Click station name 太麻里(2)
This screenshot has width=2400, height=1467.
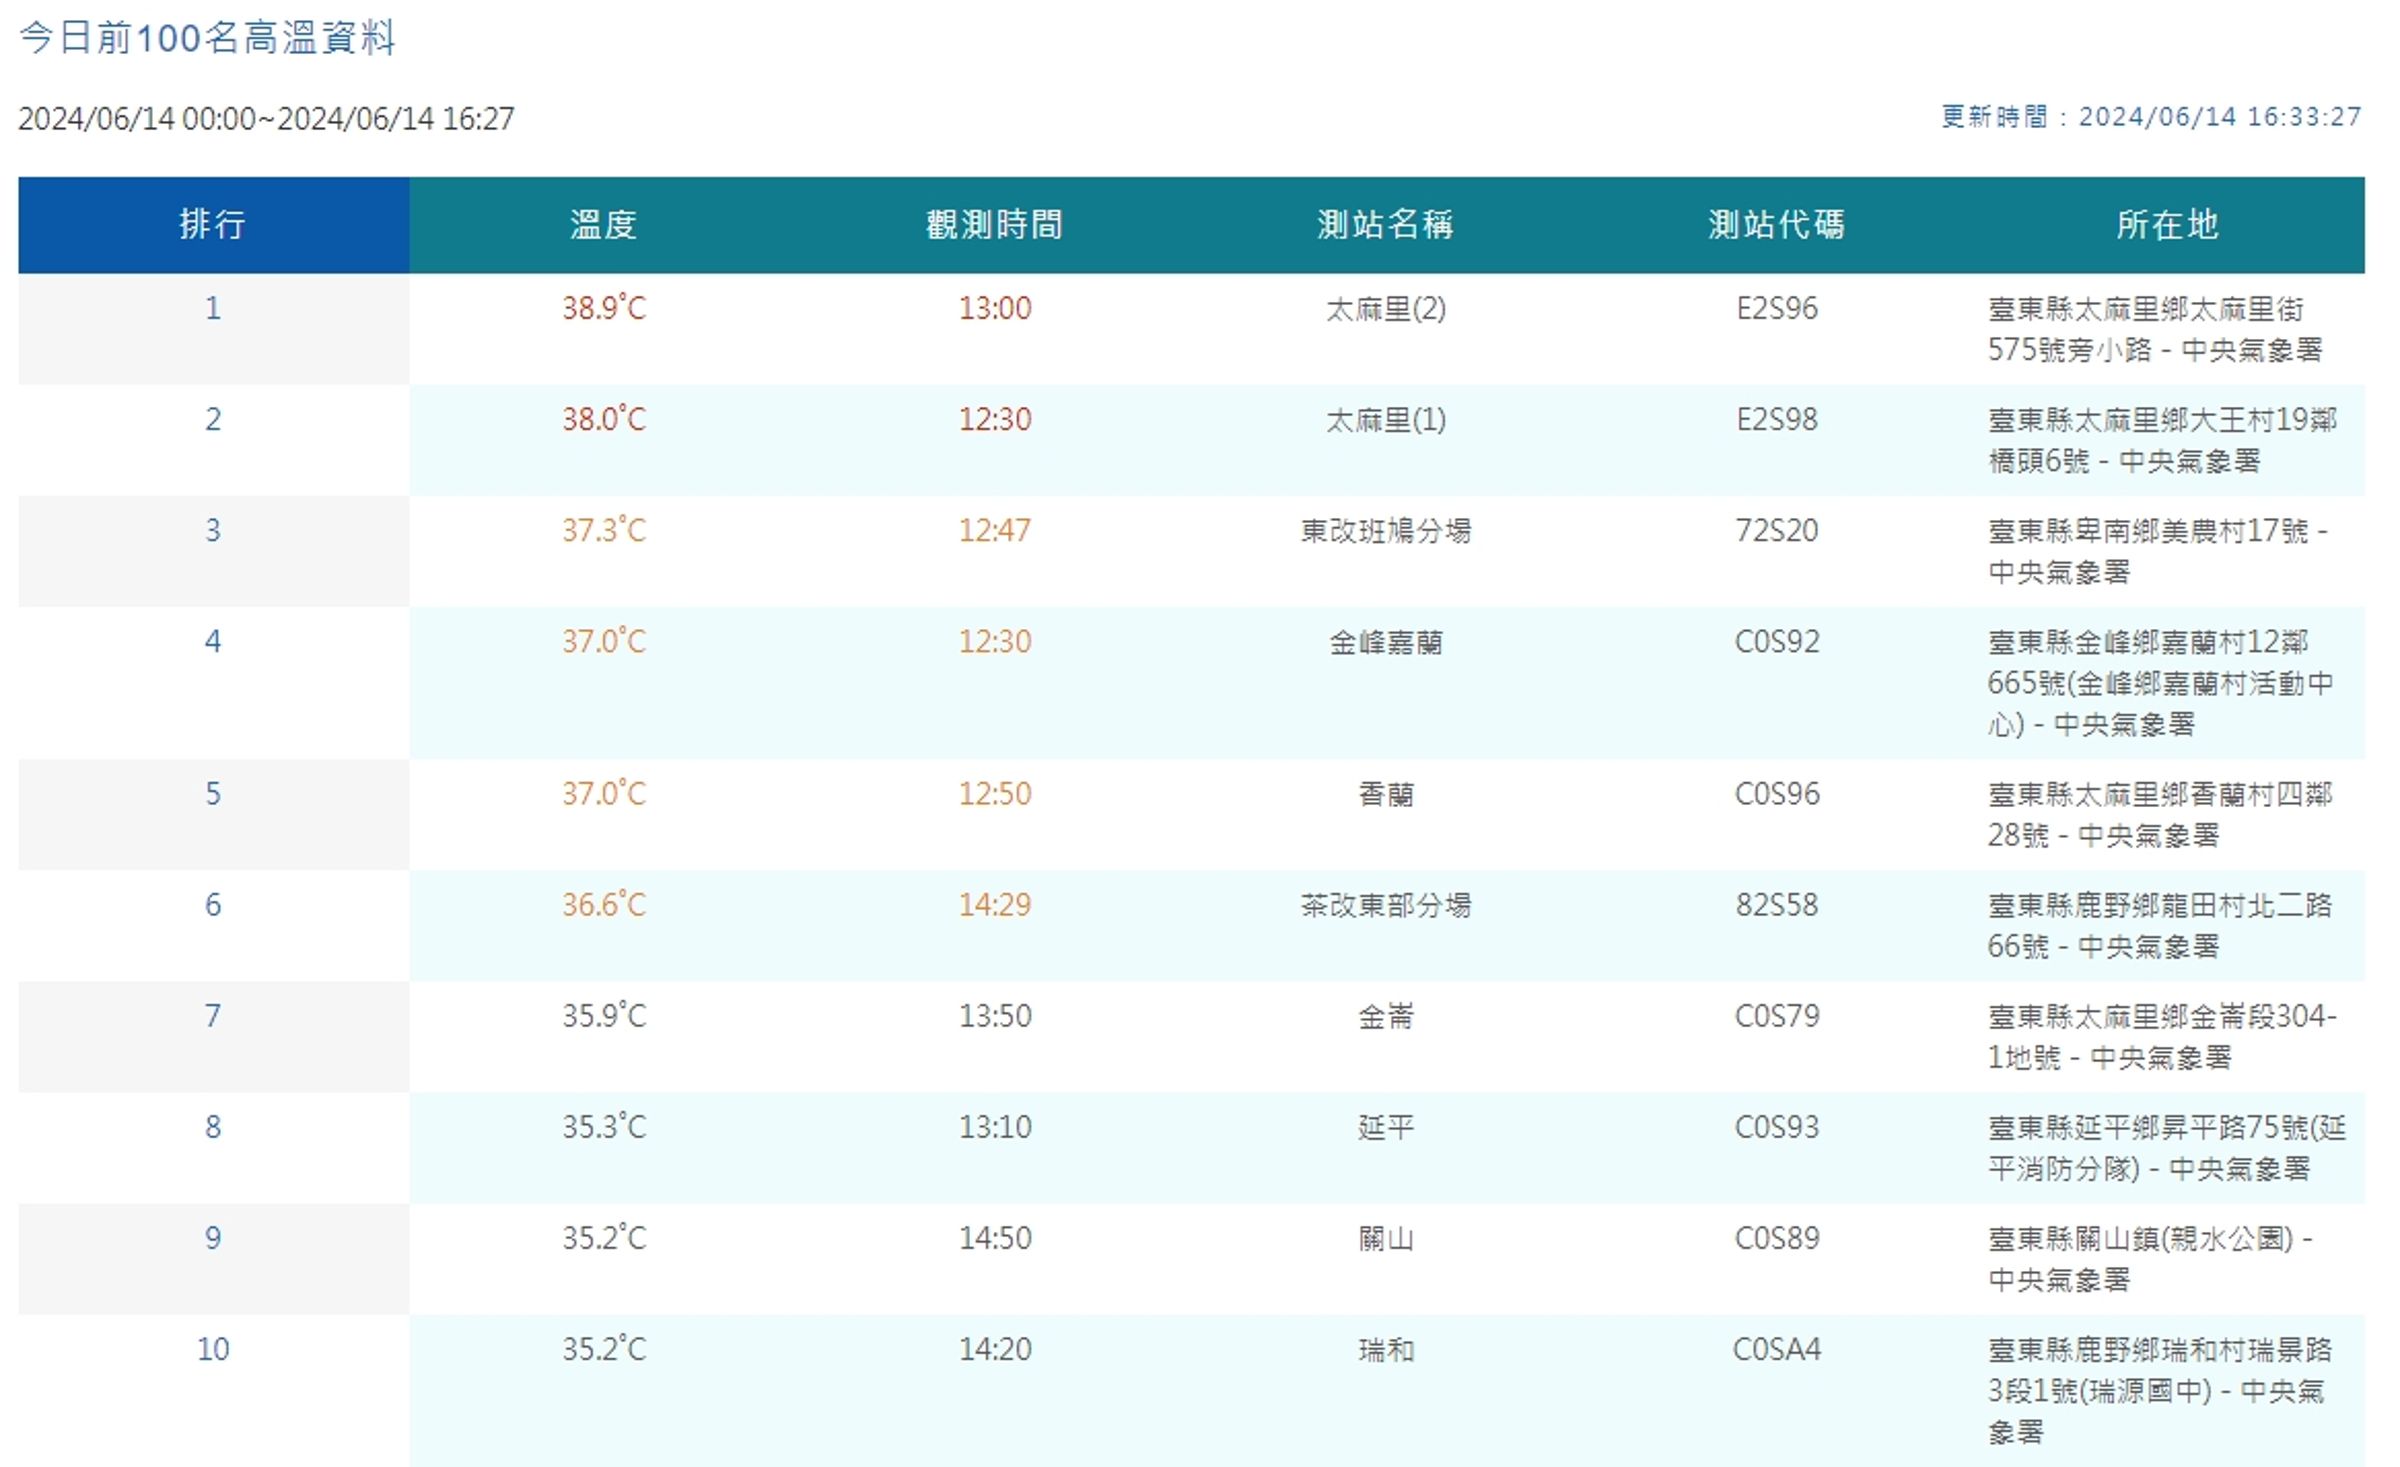click(x=1386, y=309)
